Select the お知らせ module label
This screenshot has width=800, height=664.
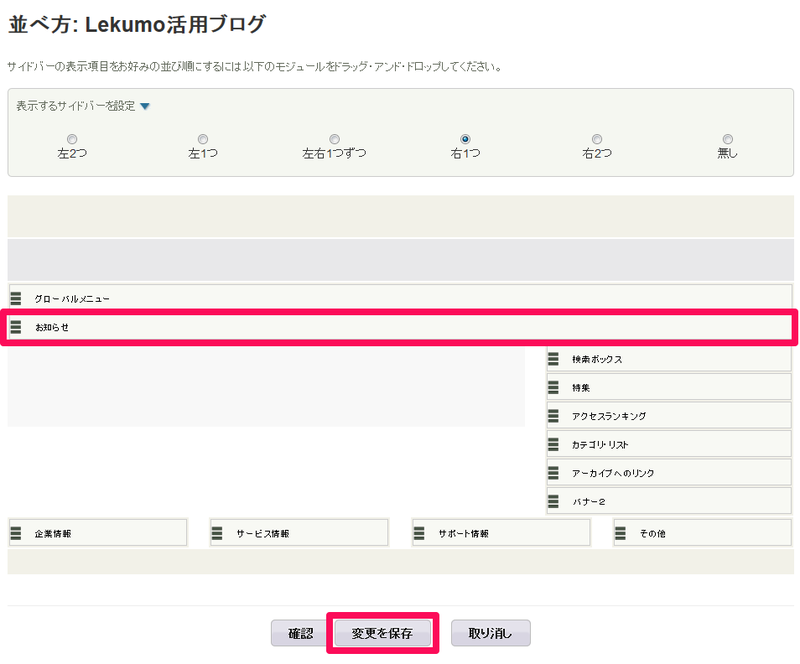pyautogui.click(x=52, y=327)
